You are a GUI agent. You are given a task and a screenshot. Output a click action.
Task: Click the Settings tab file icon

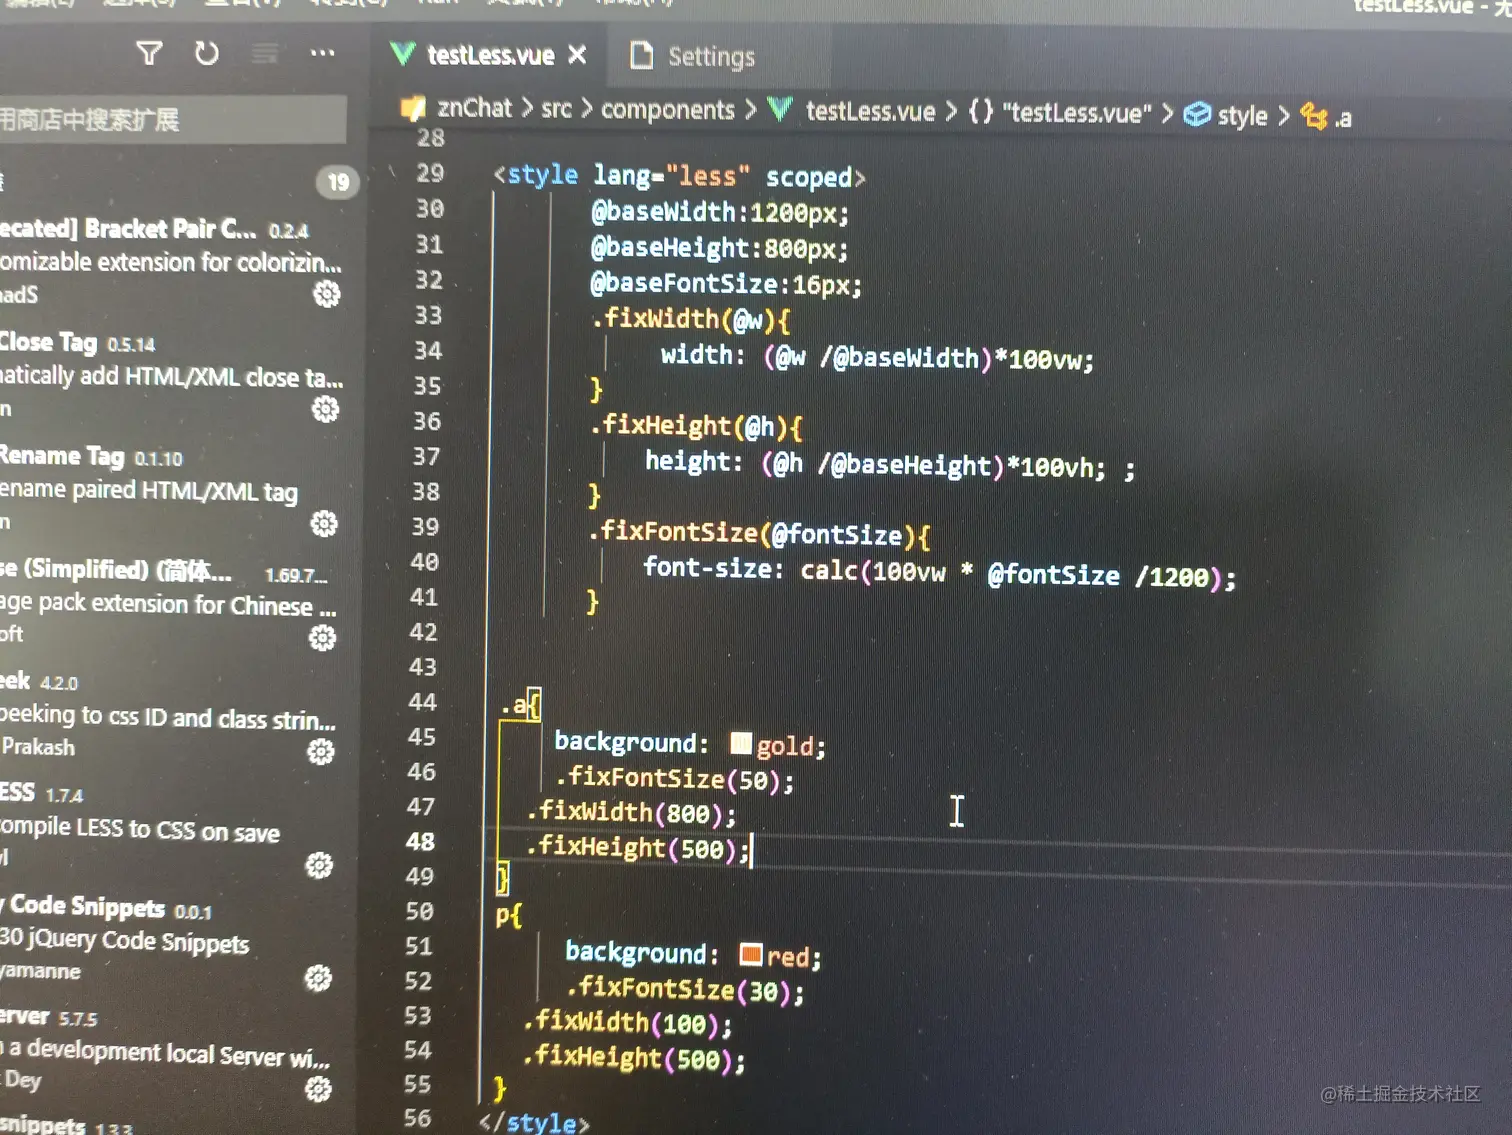click(x=641, y=55)
